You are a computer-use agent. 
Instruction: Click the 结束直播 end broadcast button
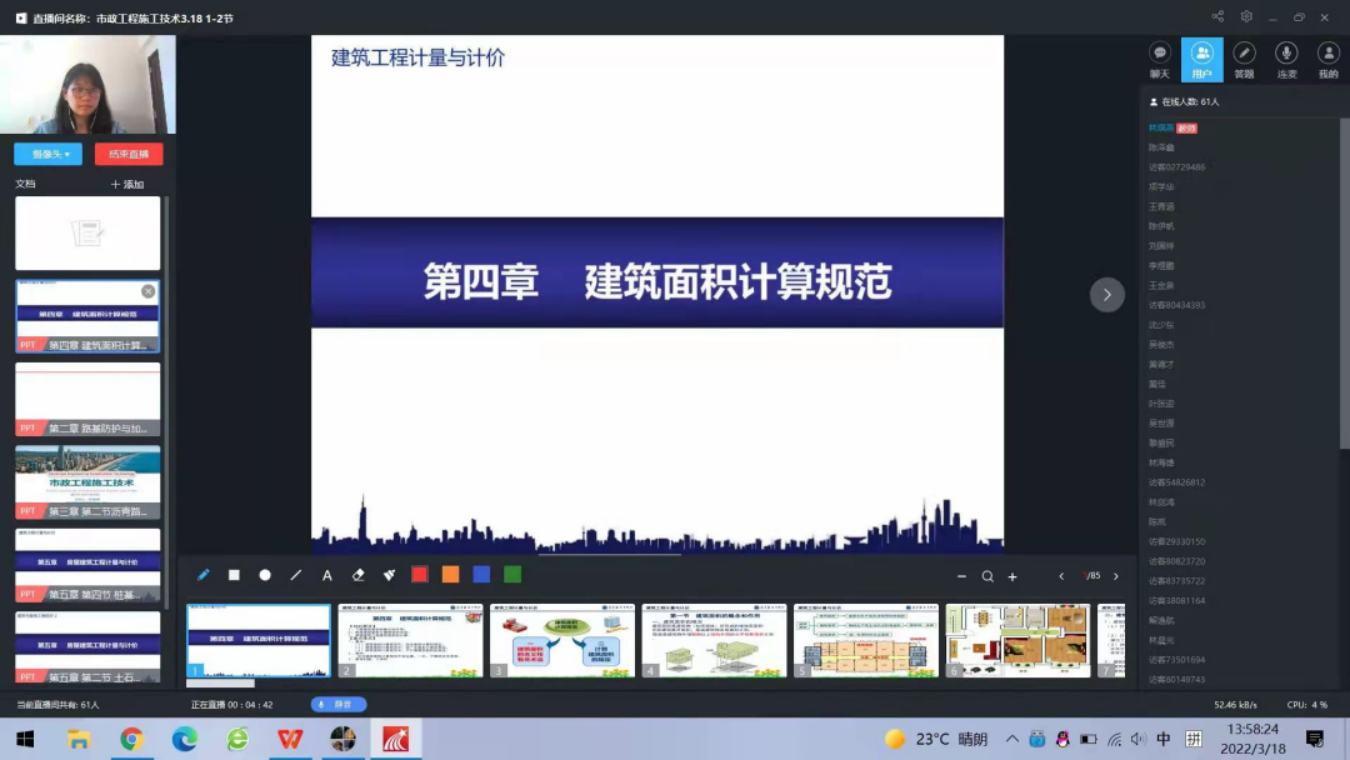tap(129, 154)
